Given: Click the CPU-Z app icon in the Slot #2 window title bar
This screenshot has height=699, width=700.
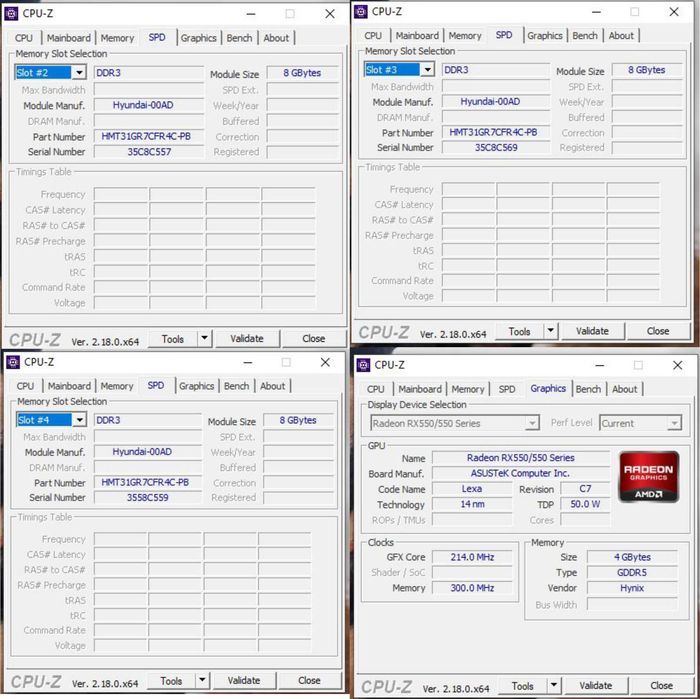Looking at the screenshot, I should point(11,14).
